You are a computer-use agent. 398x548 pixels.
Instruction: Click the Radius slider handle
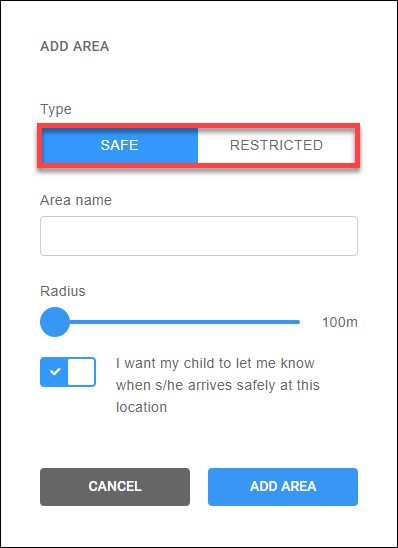pos(55,322)
